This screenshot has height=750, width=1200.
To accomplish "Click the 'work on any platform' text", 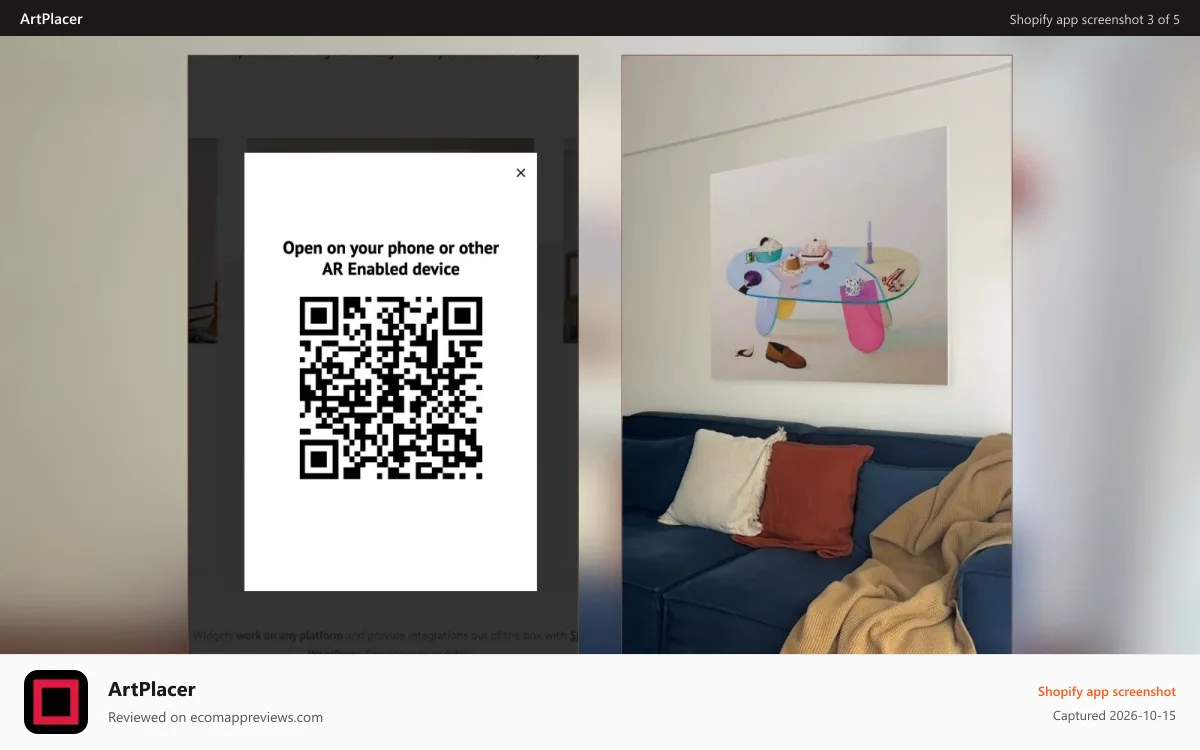I will [x=290, y=635].
